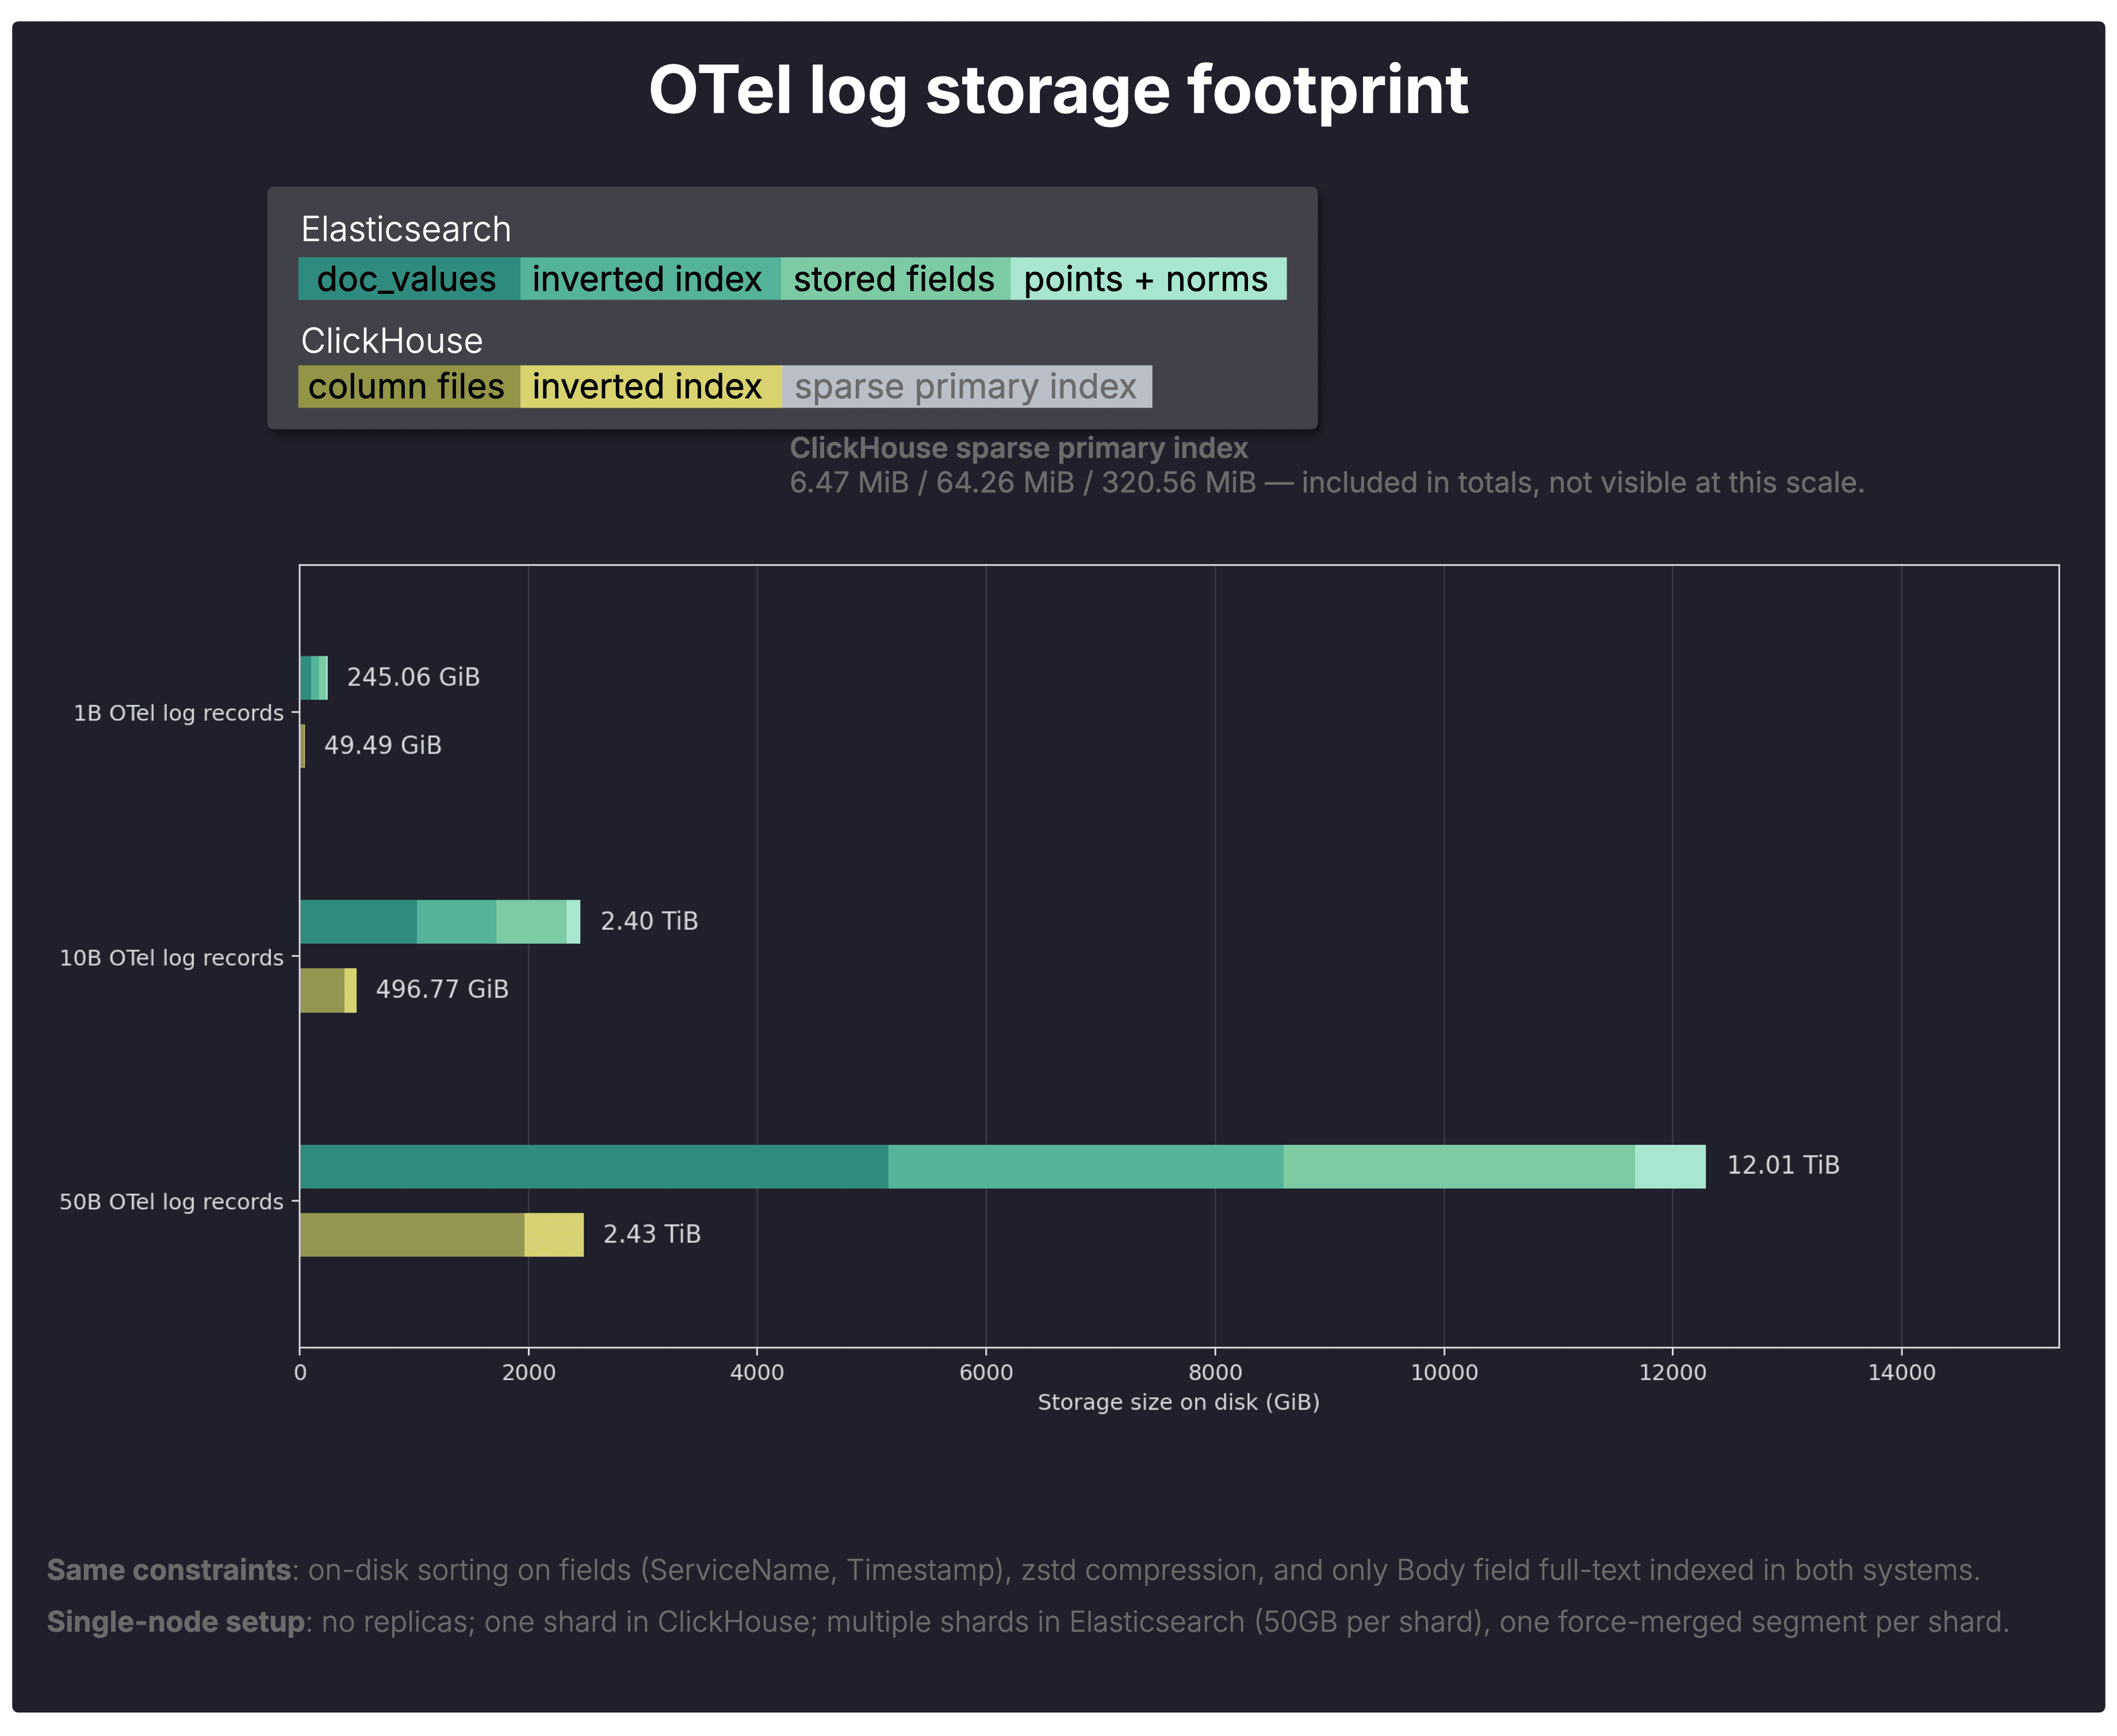Screen dimensions: 2117x1736
Task: Select the ClickHouse column files legend swatch
Action: tap(408, 387)
